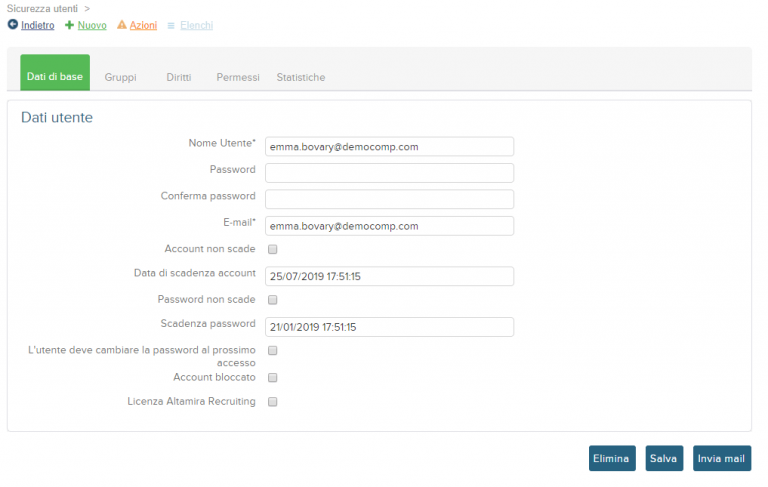Enable the Password non scade checkbox
Image resolution: width=768 pixels, height=487 pixels.
(273, 300)
